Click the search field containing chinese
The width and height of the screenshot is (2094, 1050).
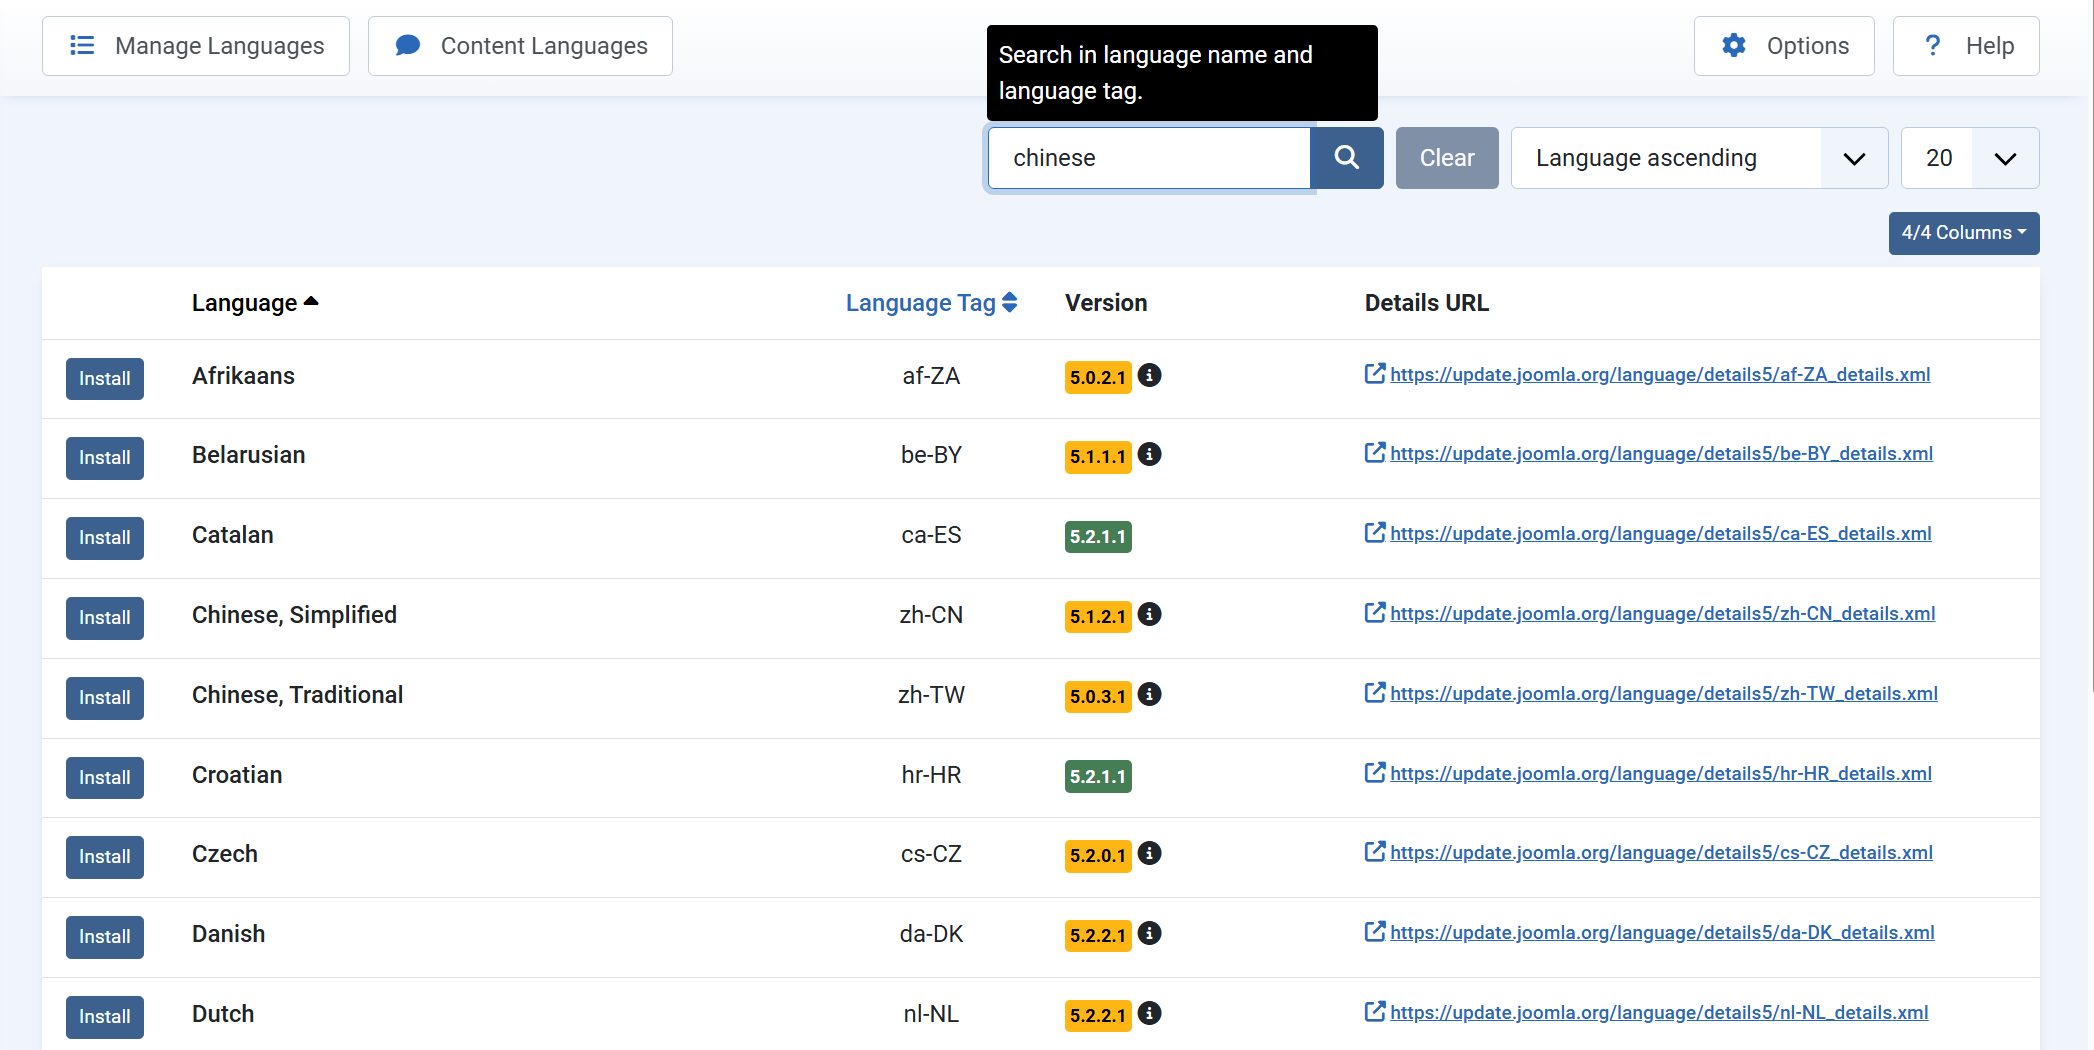click(x=1149, y=158)
